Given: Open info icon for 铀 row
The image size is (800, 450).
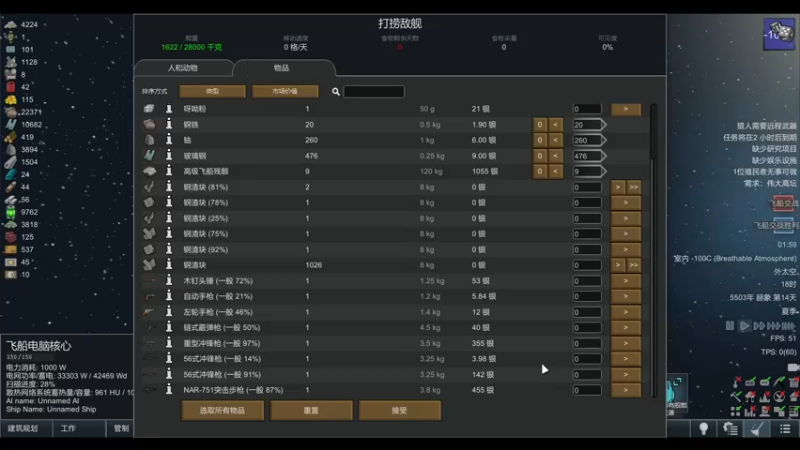Looking at the screenshot, I should click(x=169, y=140).
